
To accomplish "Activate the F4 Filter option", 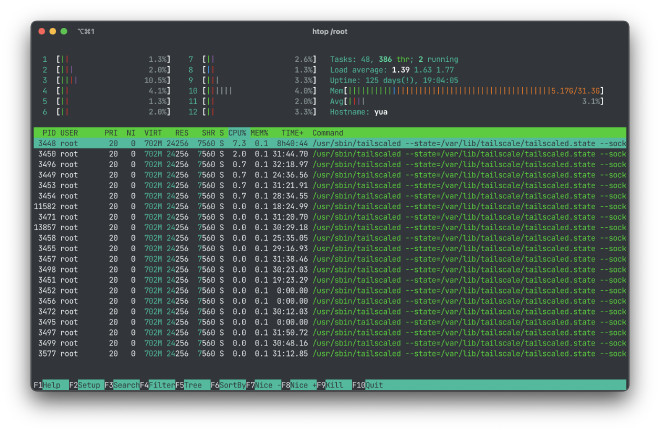I will pos(161,384).
